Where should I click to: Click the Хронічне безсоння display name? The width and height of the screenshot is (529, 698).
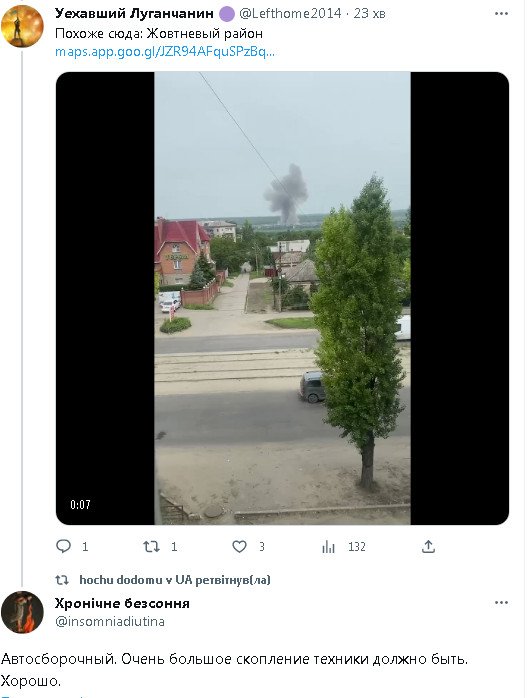[122, 603]
